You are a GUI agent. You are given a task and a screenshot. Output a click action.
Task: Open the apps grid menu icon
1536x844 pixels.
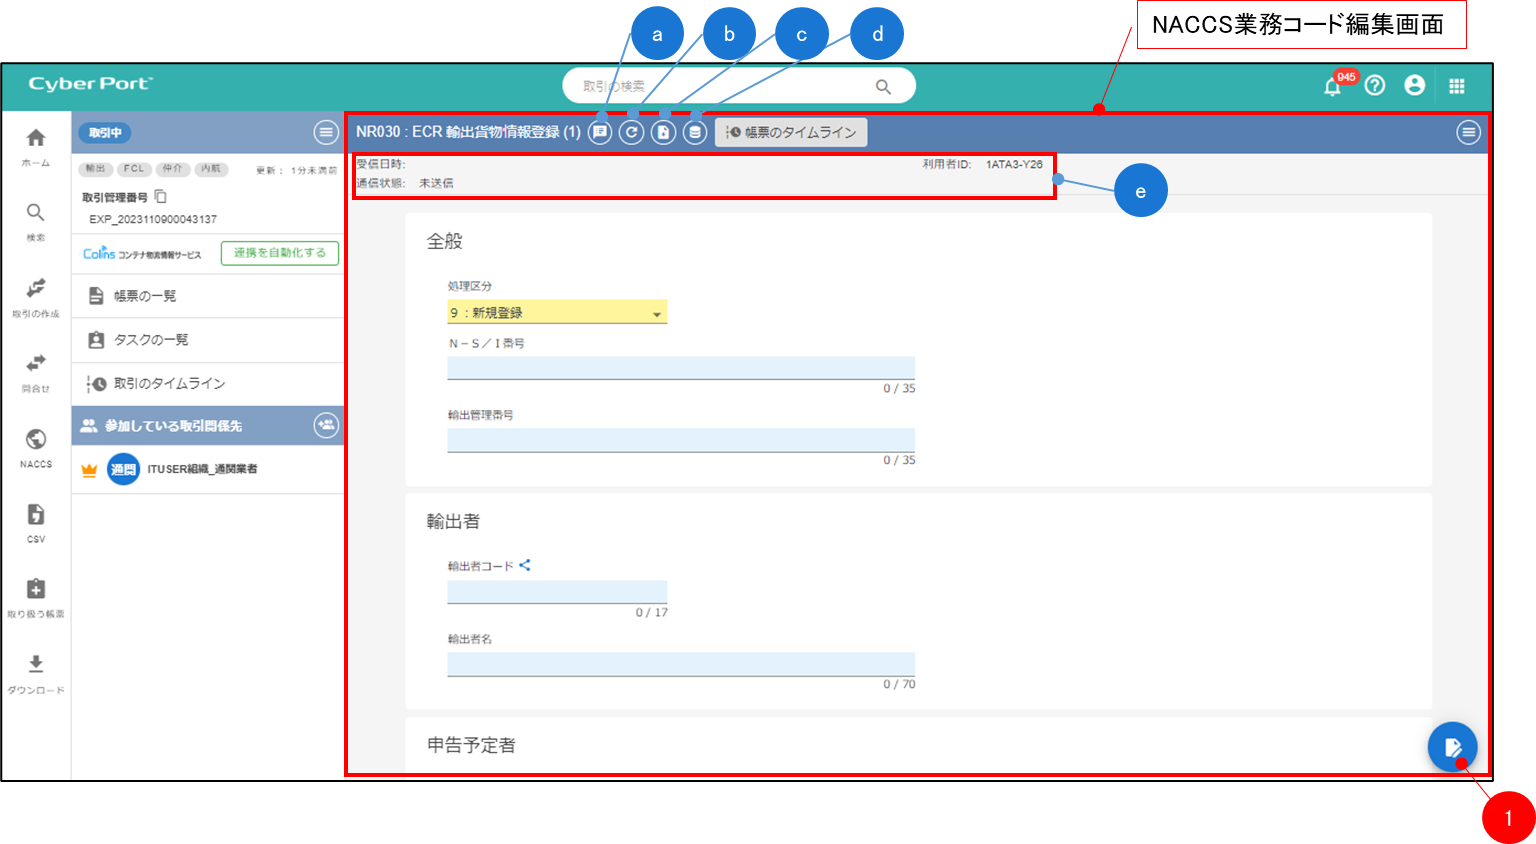tap(1456, 87)
